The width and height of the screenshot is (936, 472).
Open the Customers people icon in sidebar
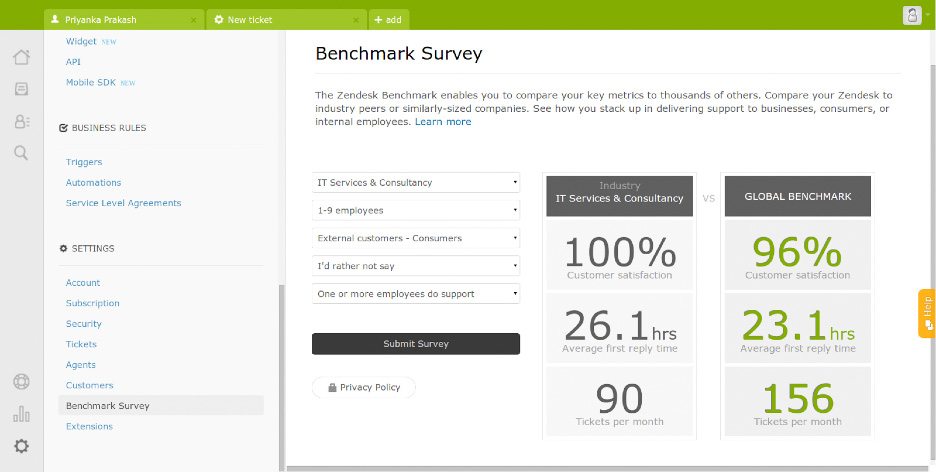(x=21, y=121)
